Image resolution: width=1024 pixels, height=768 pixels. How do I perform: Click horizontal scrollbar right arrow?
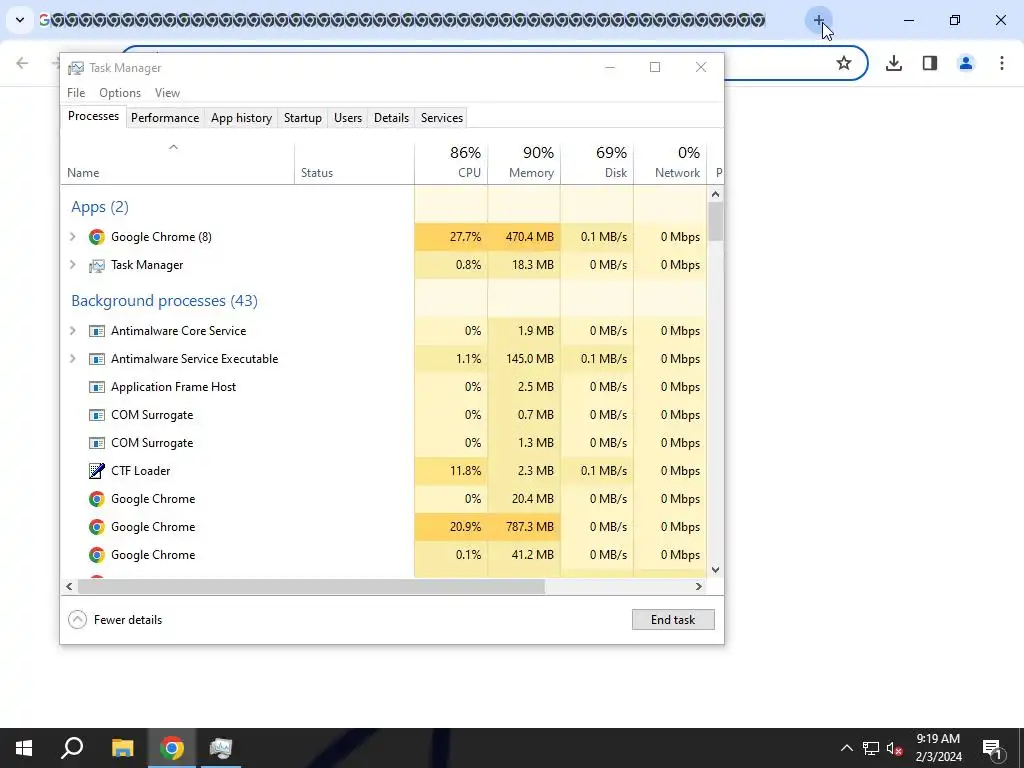point(698,586)
